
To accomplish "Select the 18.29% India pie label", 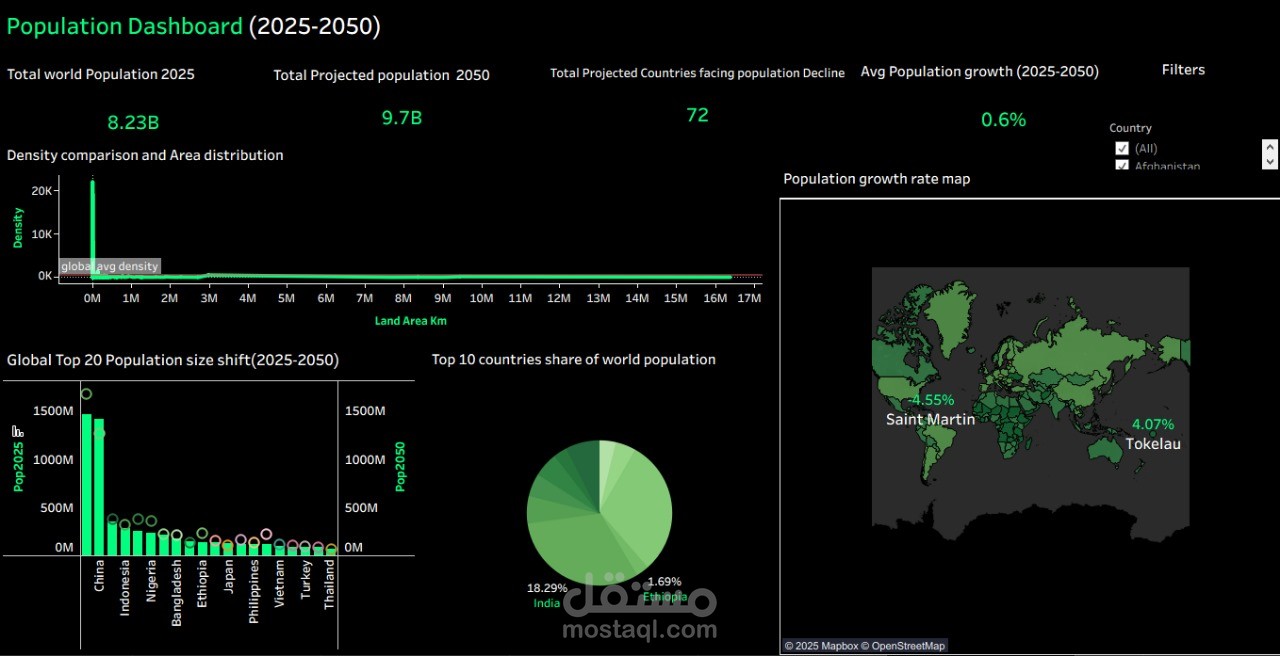I will coord(547,595).
